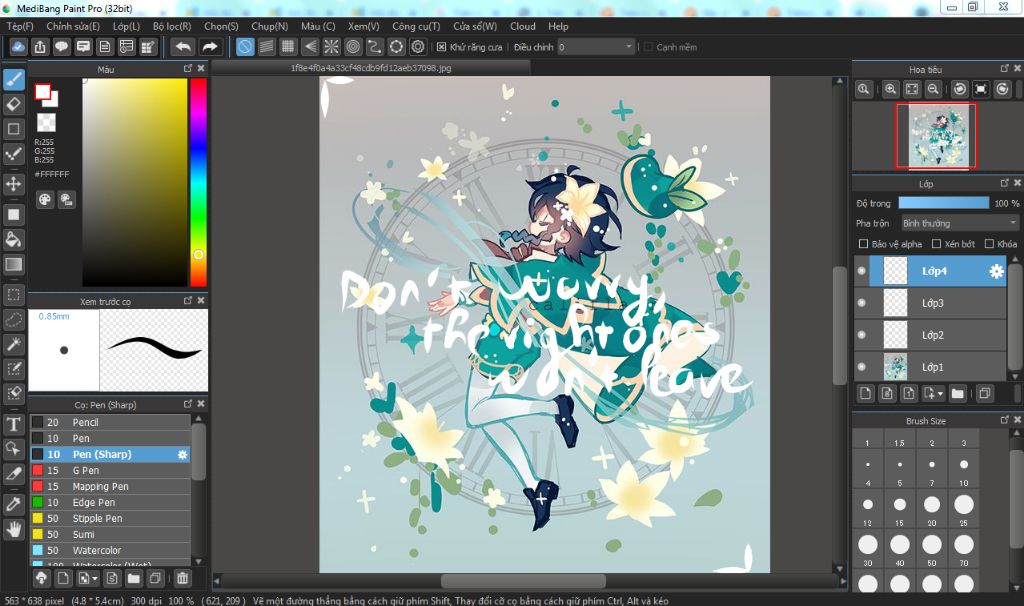
Task: Select the G Pen brush
Action: [x=110, y=470]
